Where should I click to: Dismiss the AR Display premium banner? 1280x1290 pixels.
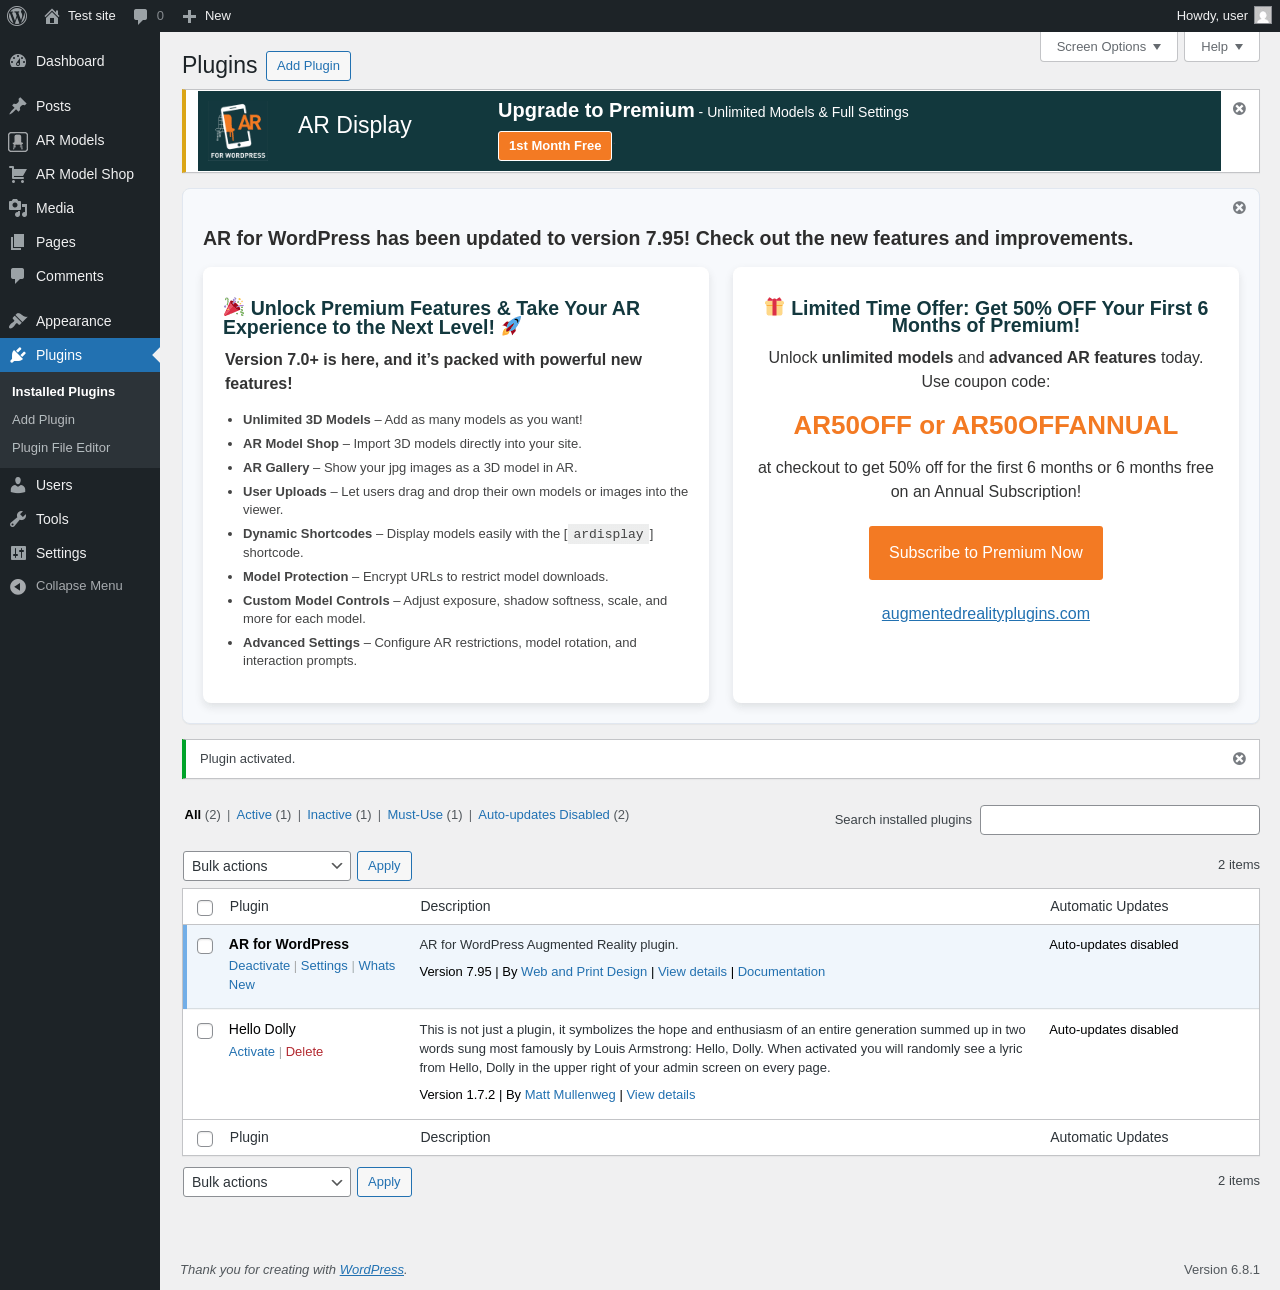[1239, 108]
